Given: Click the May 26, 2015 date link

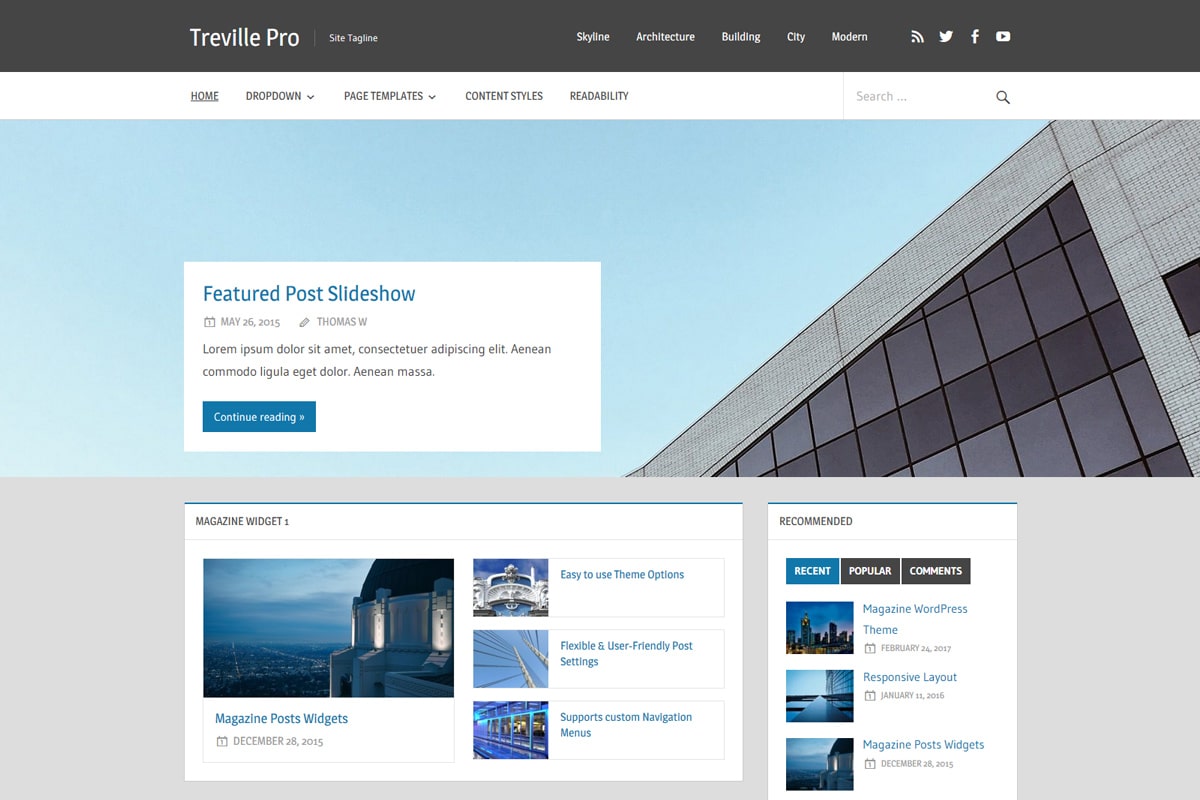Looking at the screenshot, I should point(250,322).
